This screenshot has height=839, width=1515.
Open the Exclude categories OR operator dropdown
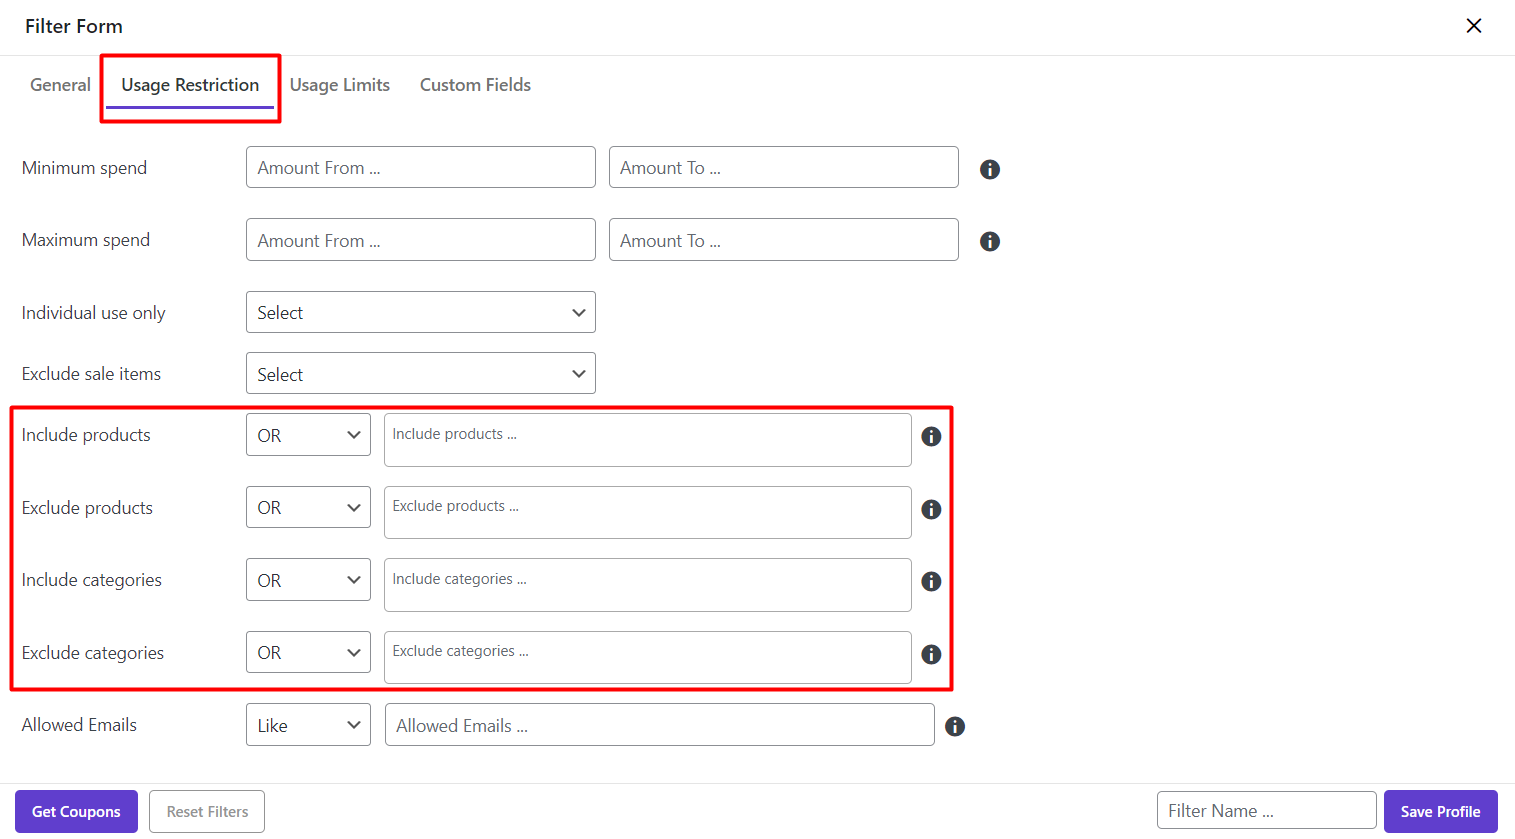coord(308,652)
